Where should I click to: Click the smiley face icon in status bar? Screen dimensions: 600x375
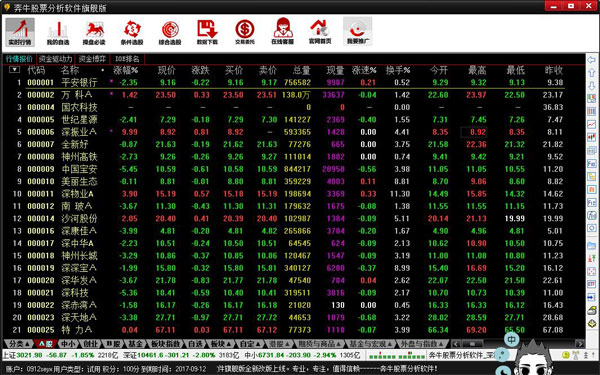click(566, 355)
